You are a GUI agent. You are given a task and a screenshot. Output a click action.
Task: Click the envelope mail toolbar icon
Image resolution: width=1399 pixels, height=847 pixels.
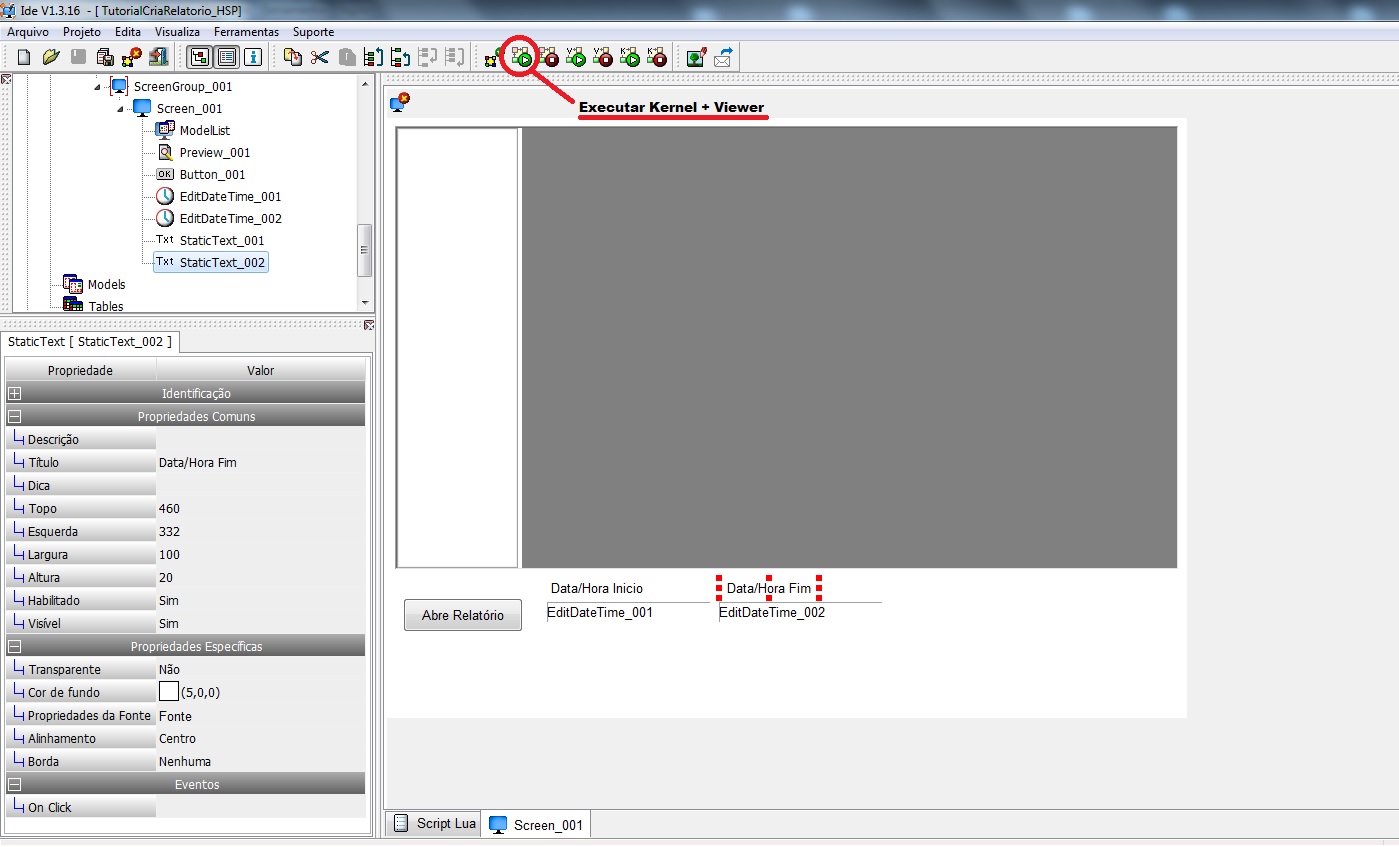(x=723, y=57)
